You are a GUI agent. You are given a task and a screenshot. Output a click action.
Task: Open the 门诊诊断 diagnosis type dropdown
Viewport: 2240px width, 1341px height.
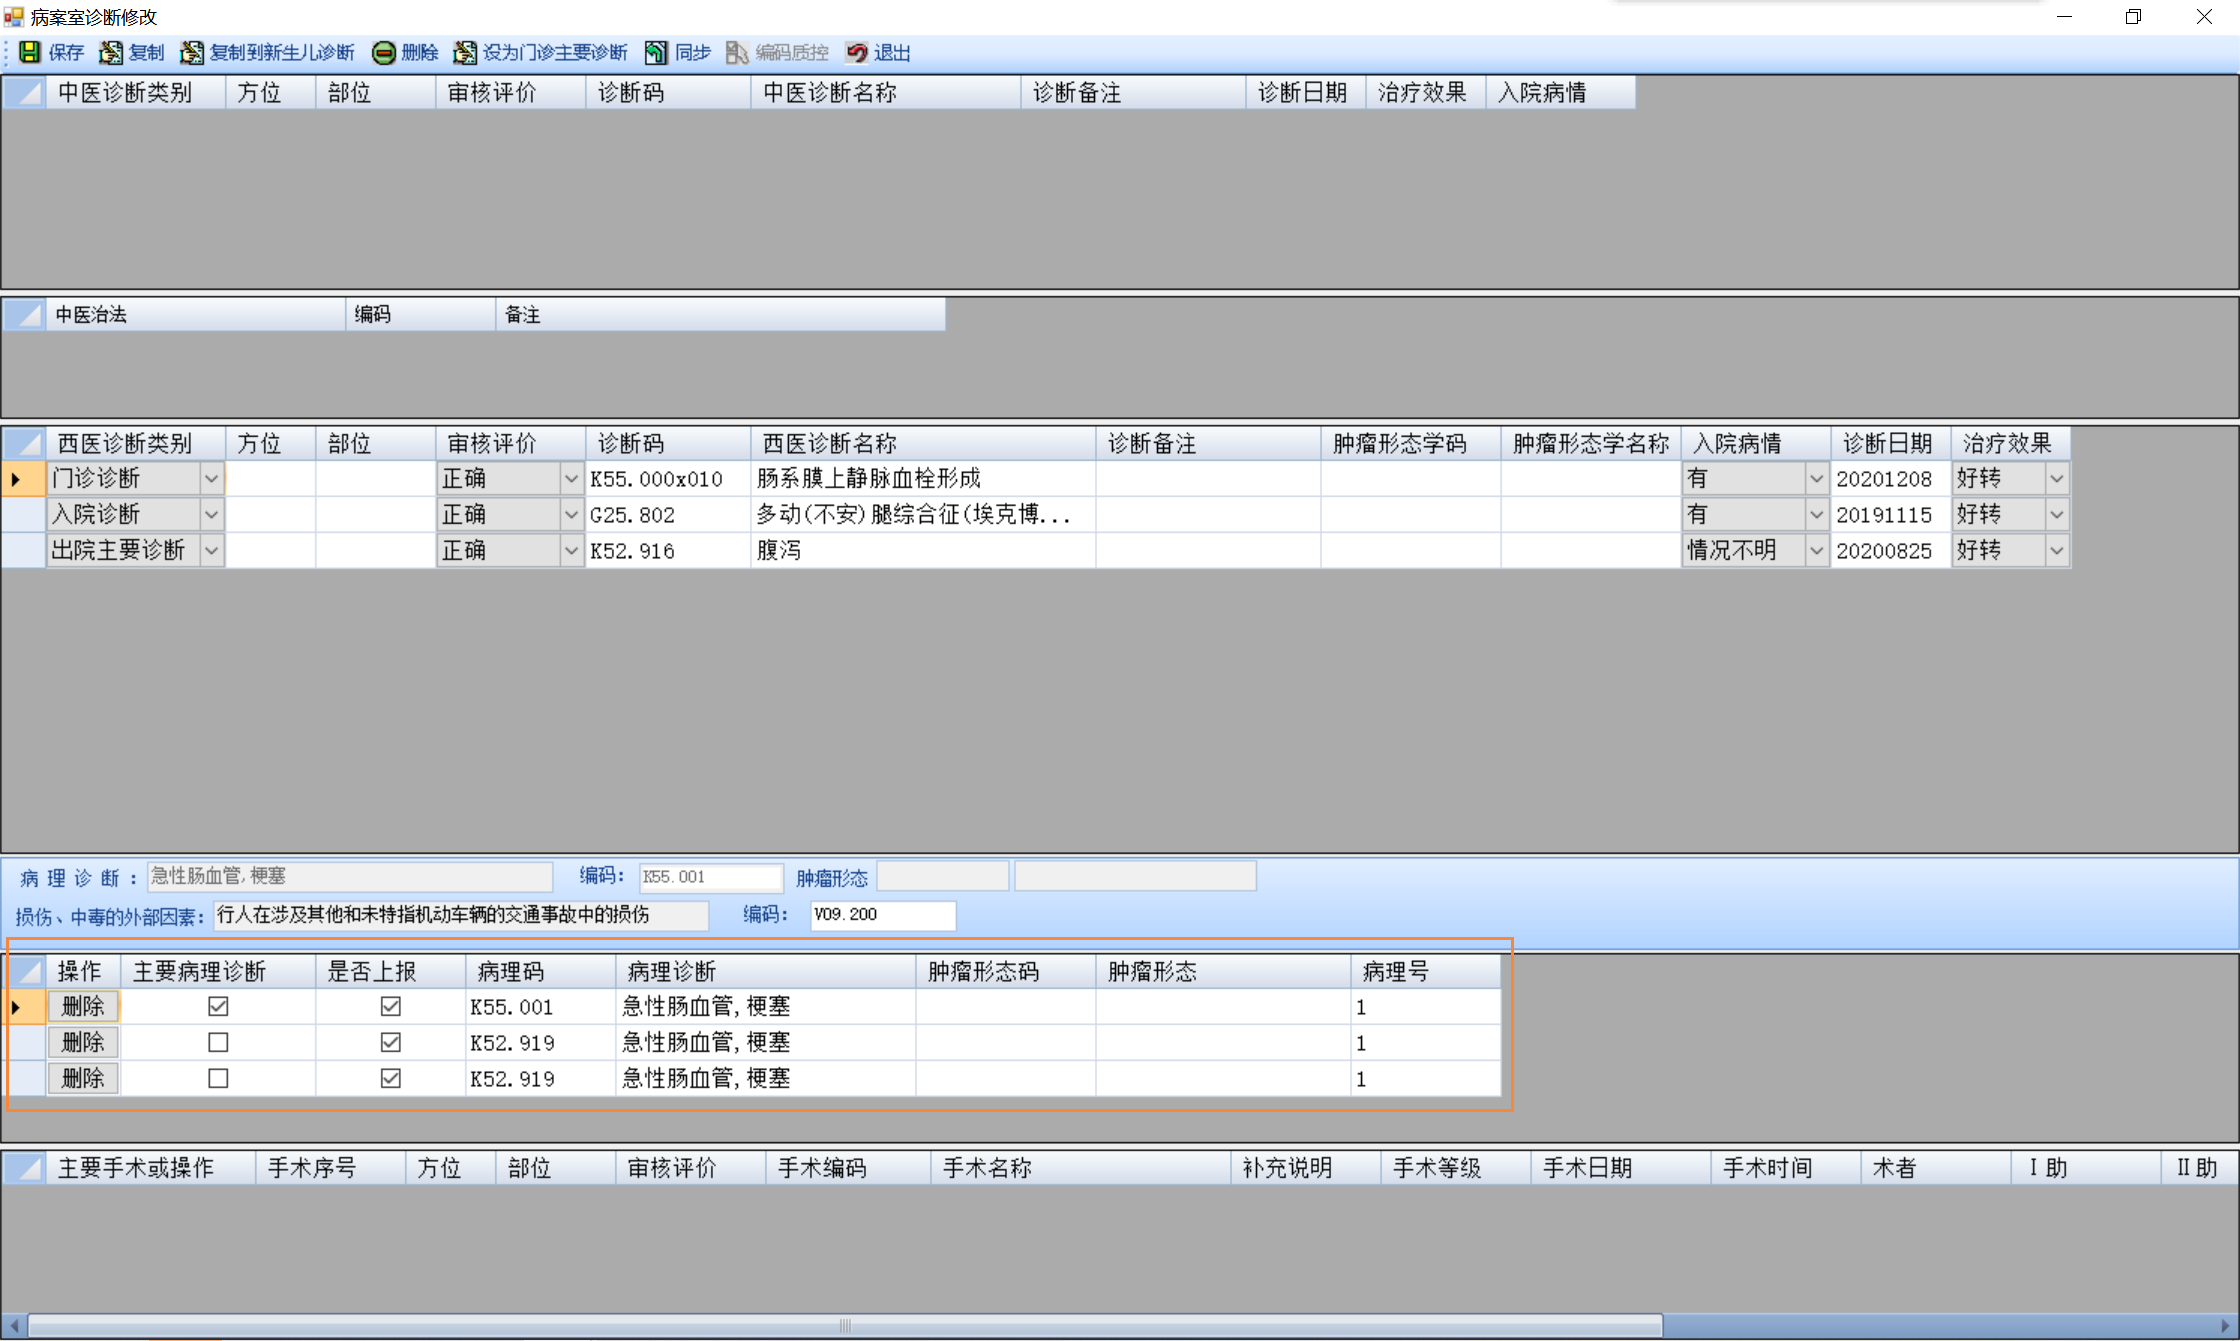click(211, 479)
